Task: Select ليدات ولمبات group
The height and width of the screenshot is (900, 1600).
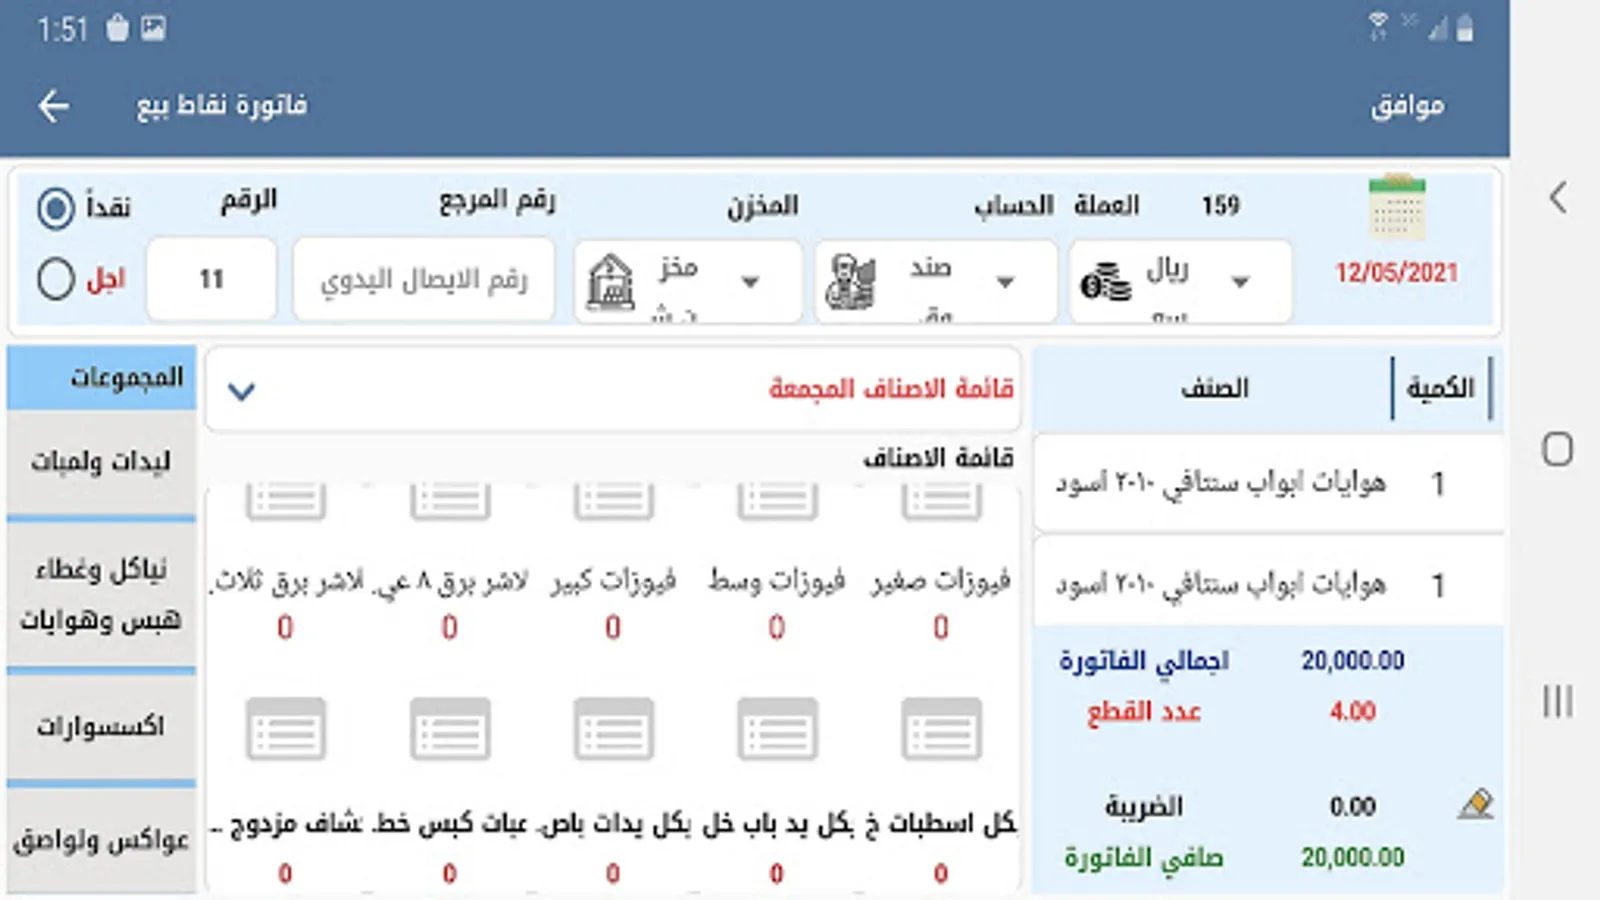Action: tap(101, 462)
